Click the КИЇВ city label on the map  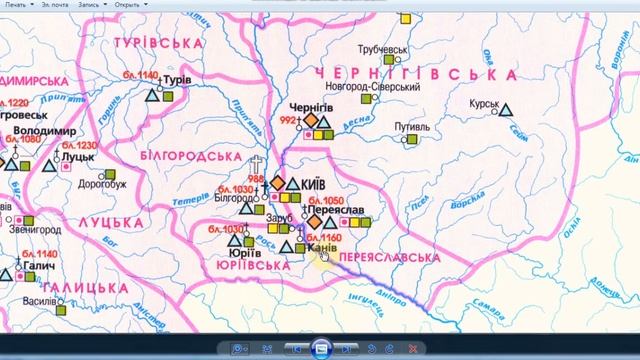pos(313,185)
